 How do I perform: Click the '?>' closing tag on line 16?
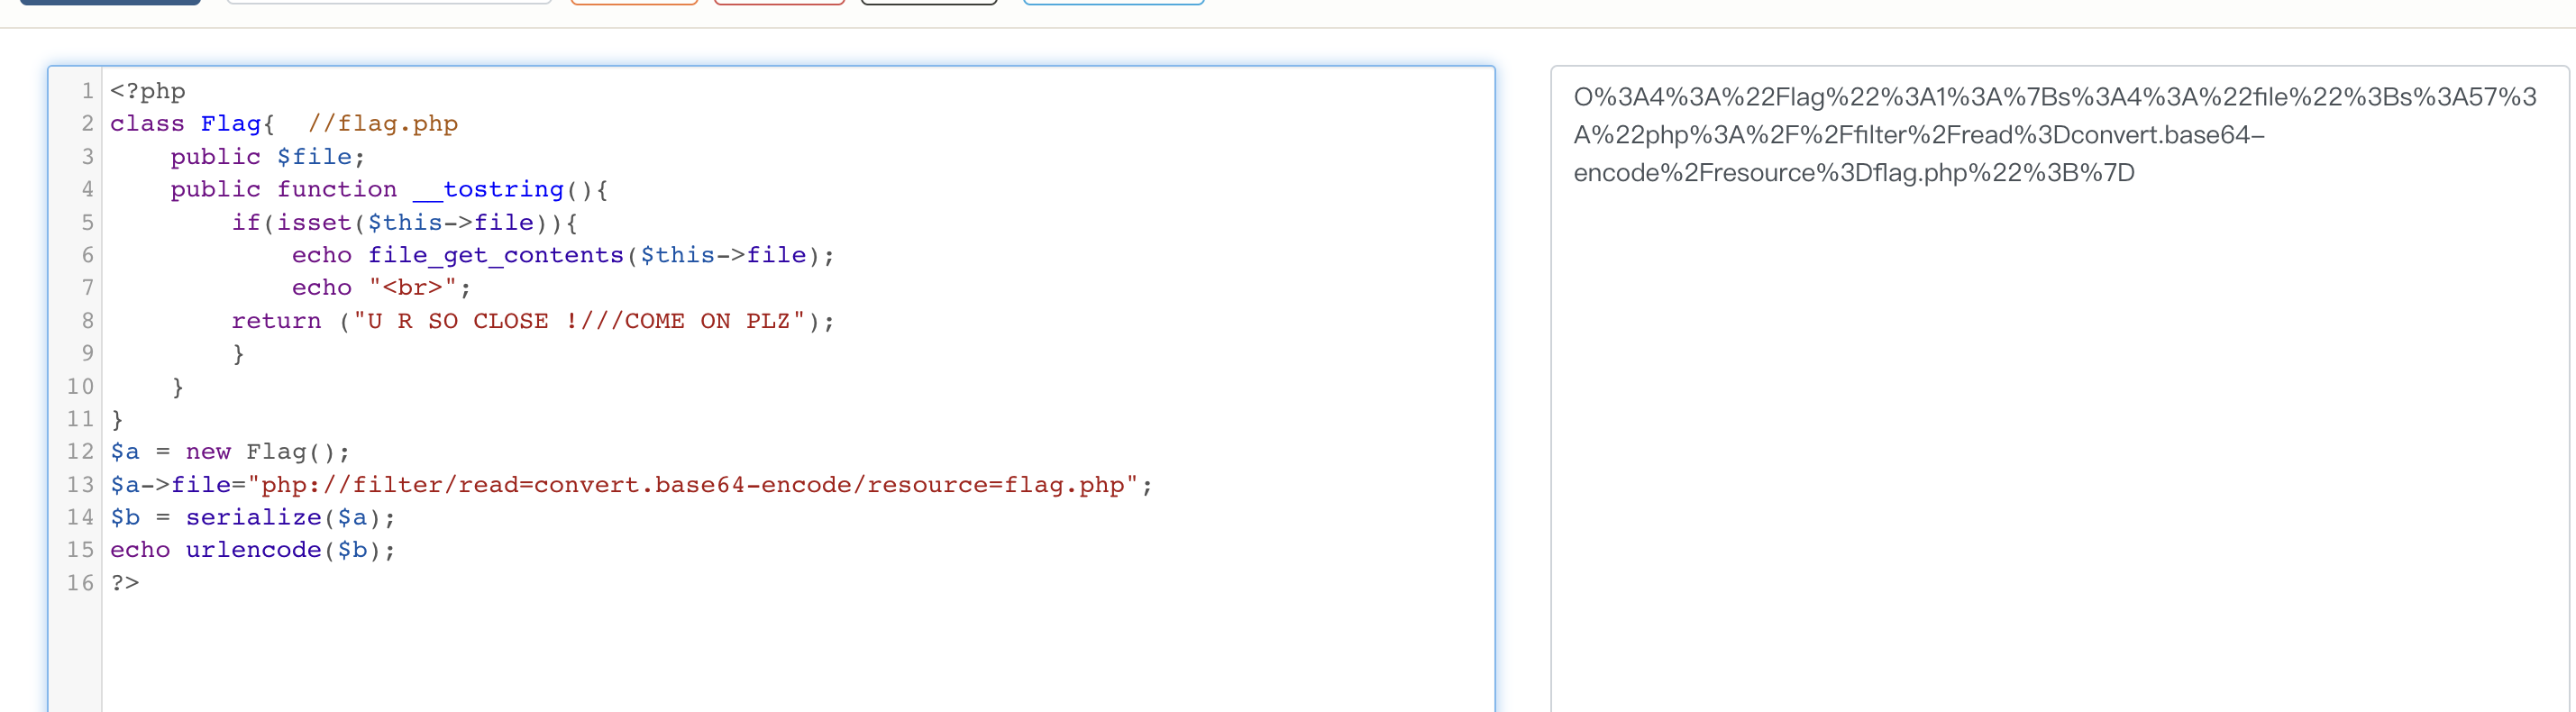click(125, 583)
